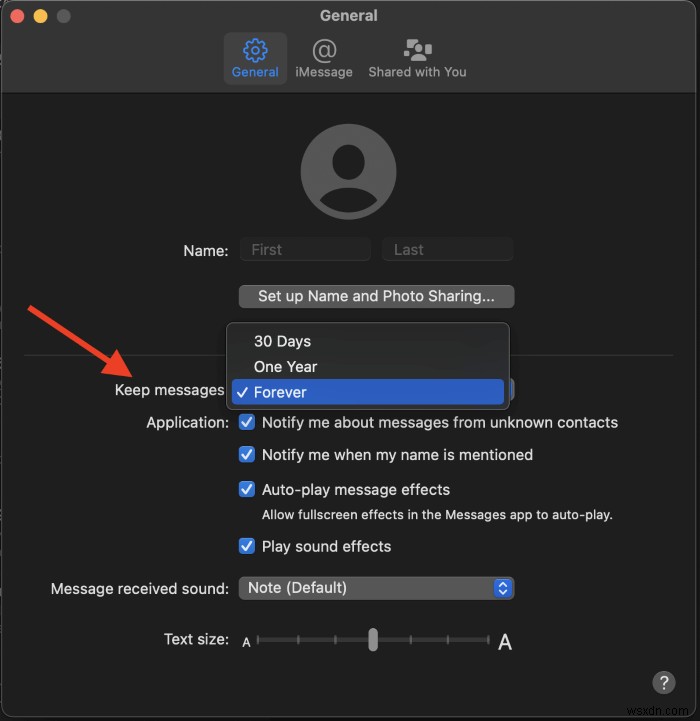700x721 pixels.
Task: Click Set up Name and Photo Sharing button
Action: 376,297
